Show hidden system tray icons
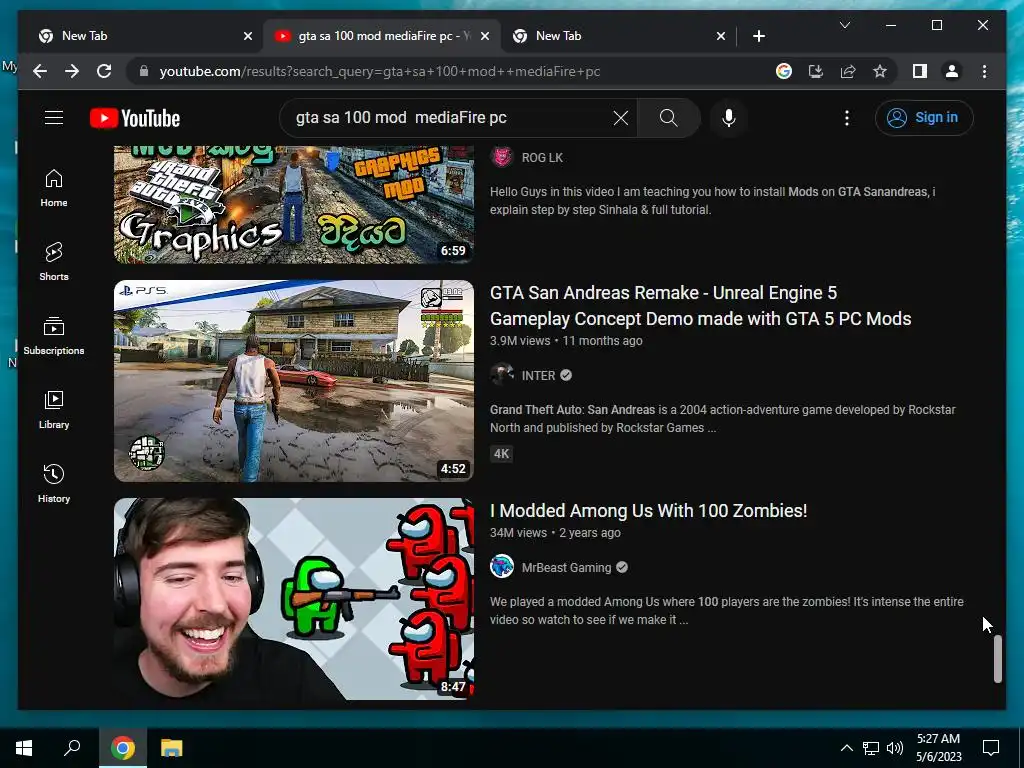This screenshot has height=768, width=1024. point(846,748)
